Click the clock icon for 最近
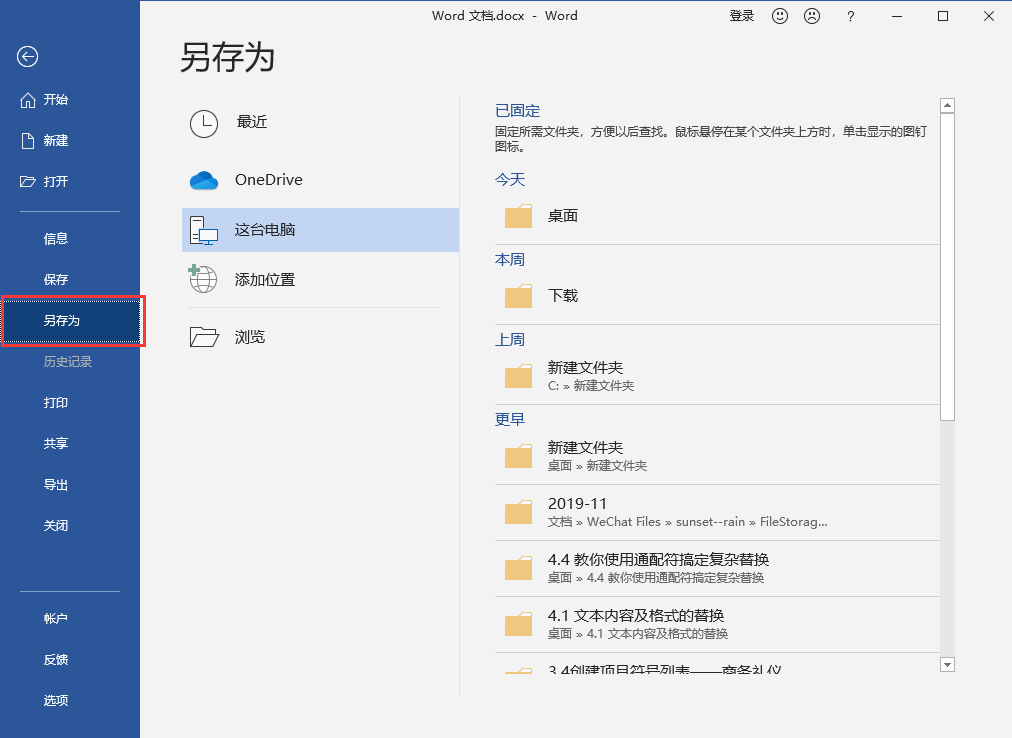 tap(204, 123)
